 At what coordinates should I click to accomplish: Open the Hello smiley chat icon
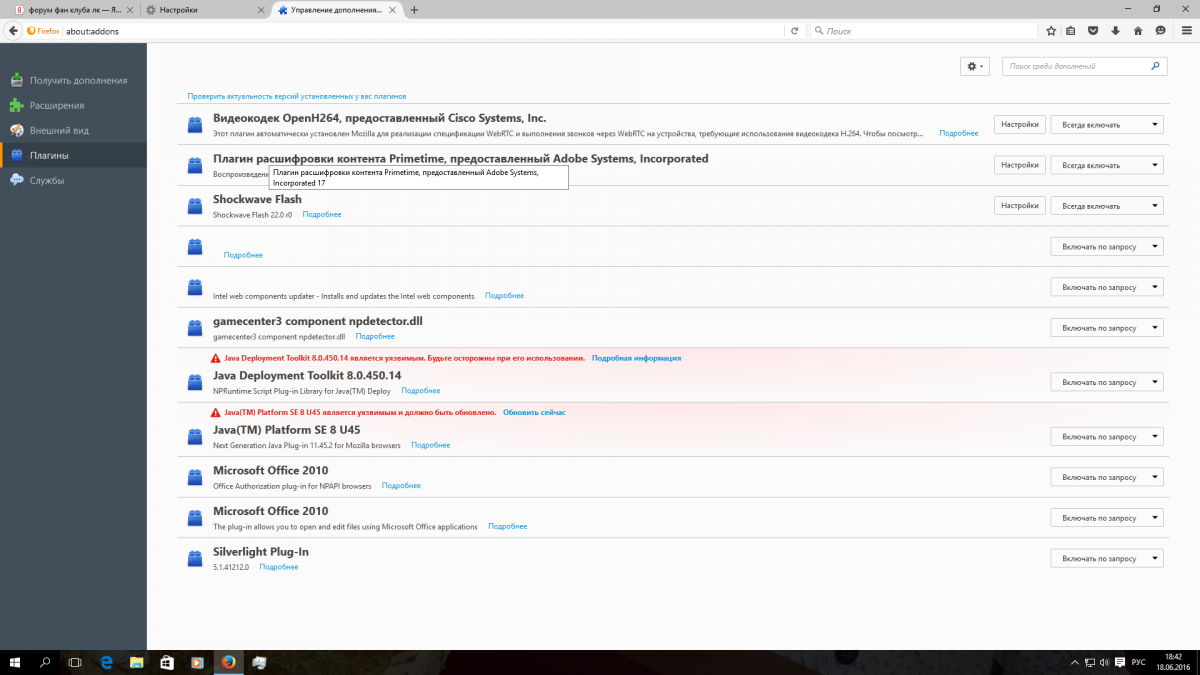pyautogui.click(x=1160, y=31)
